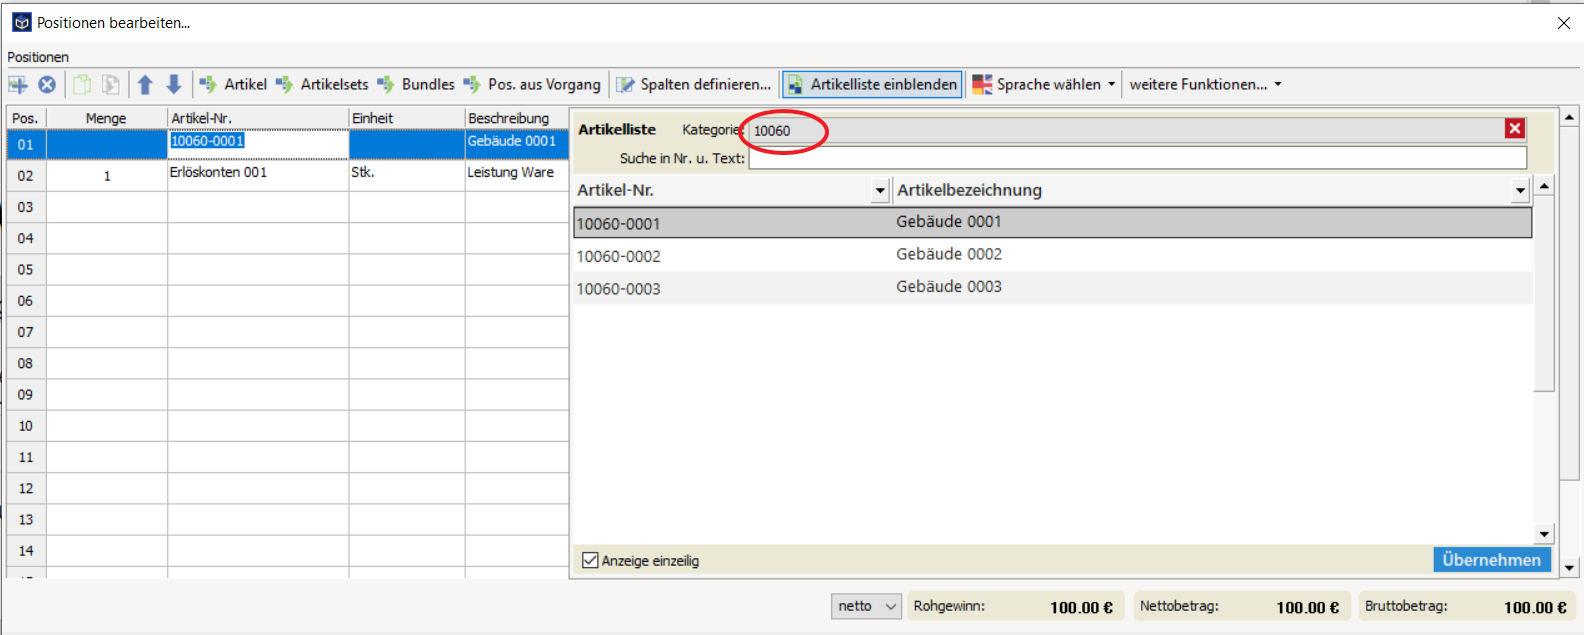The height and width of the screenshot is (635, 1584).
Task: Open Bundles from toolbar
Action: coord(416,84)
